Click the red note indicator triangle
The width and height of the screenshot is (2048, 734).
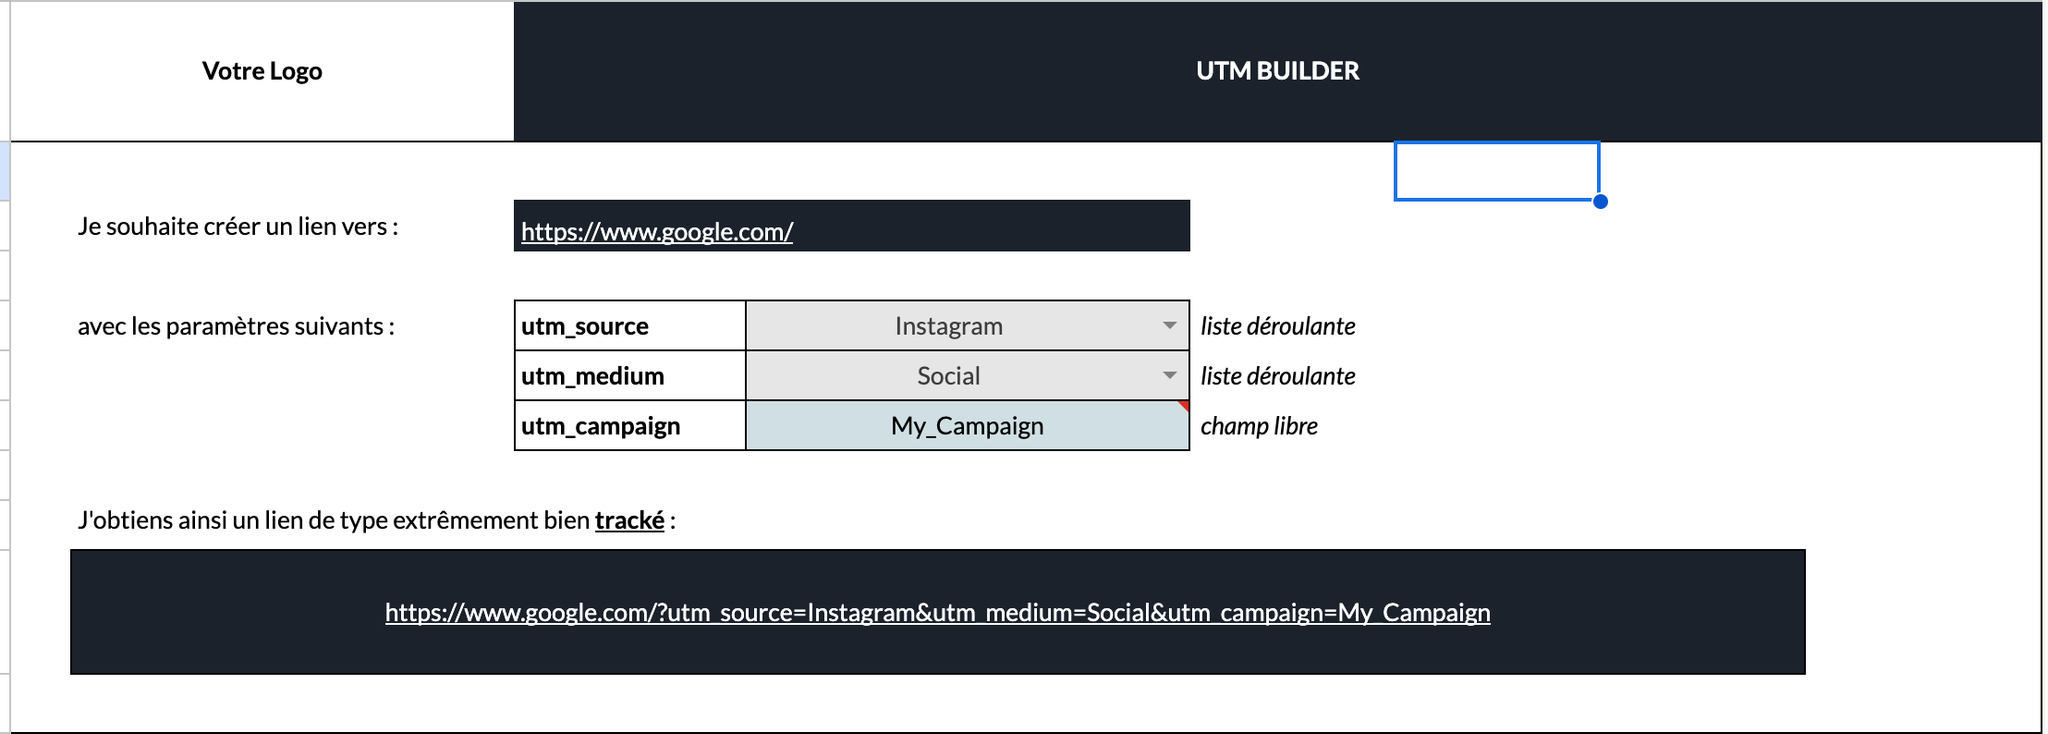[x=1184, y=405]
